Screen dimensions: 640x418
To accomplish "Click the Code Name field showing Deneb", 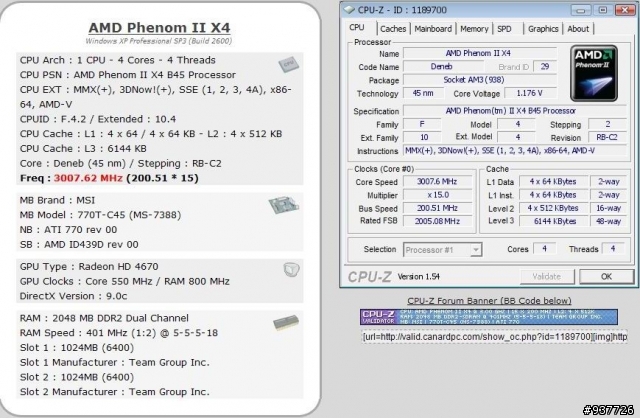I will pos(443,67).
